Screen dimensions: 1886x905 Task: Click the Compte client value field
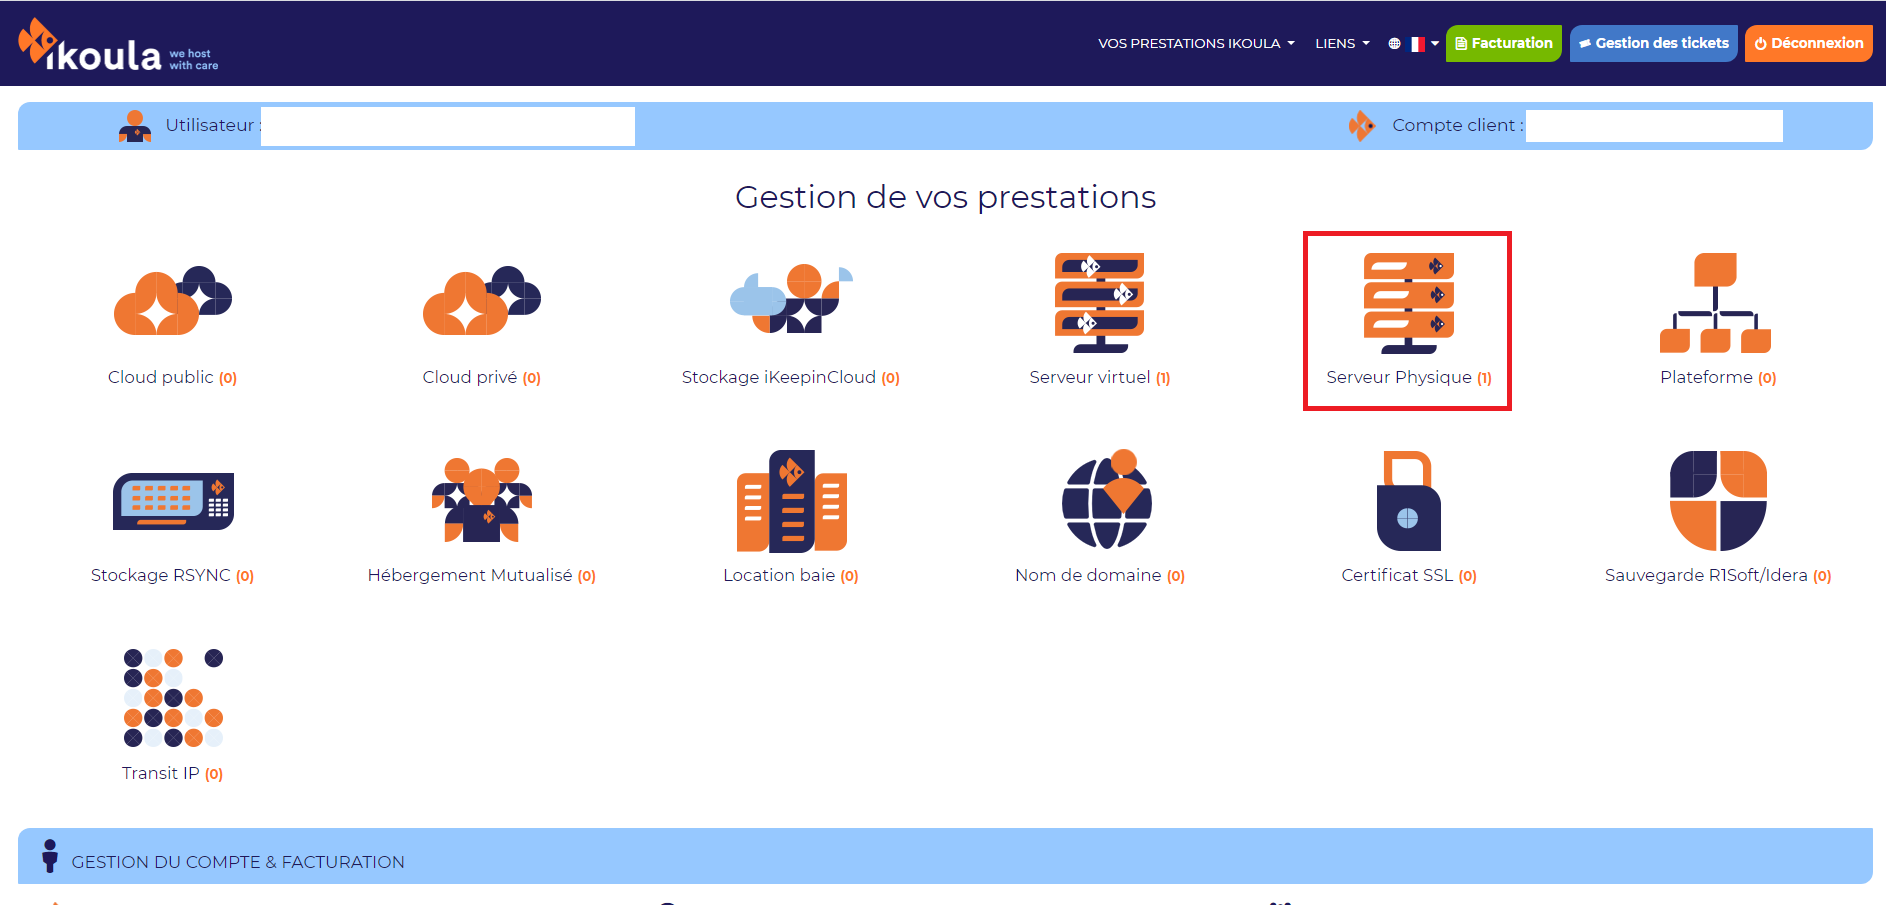click(1654, 126)
